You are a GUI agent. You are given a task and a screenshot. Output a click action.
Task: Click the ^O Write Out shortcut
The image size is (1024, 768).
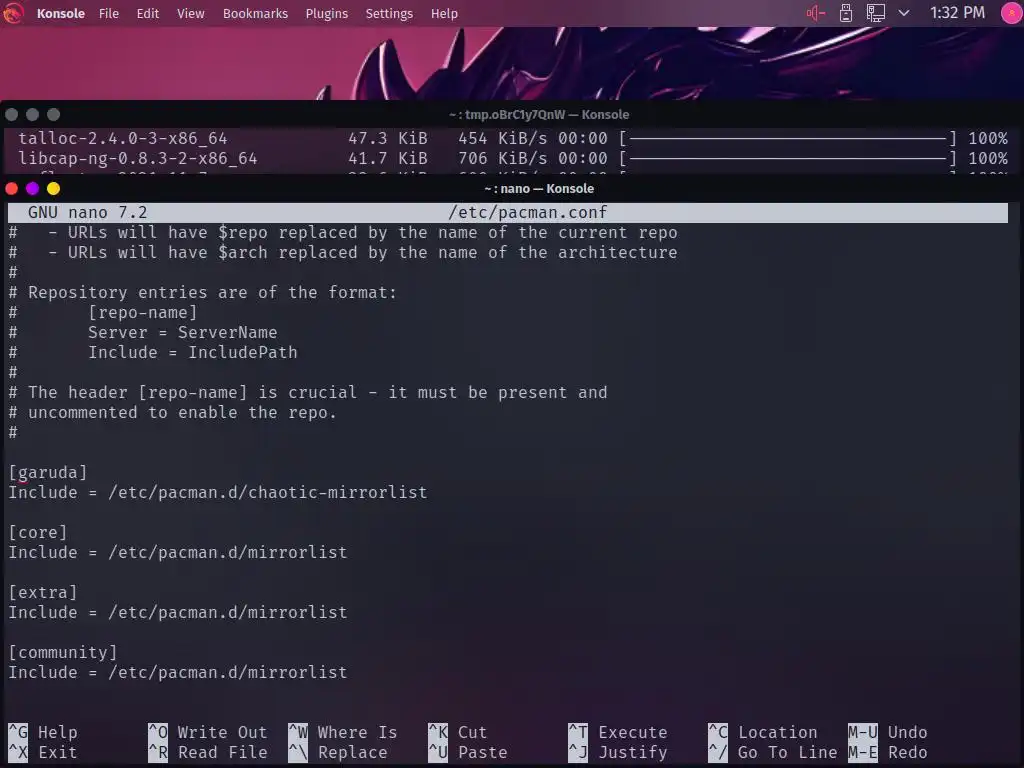208,733
